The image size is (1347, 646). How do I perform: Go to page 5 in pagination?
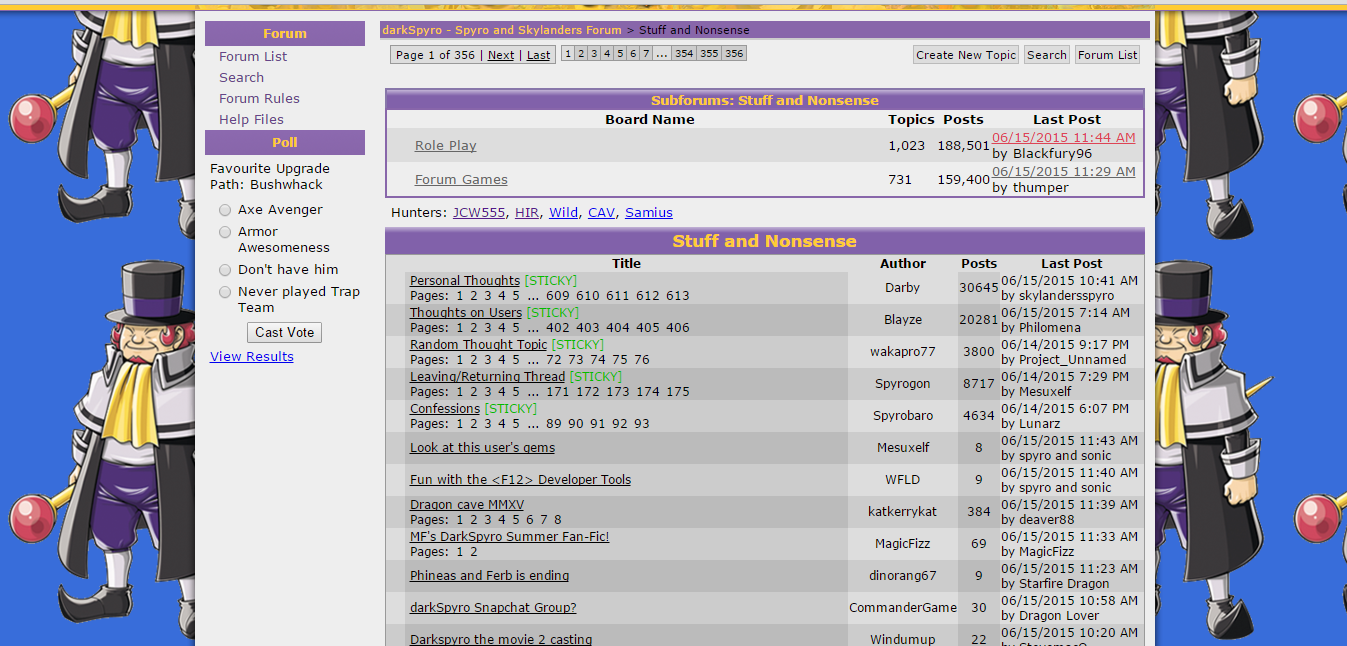coord(620,54)
